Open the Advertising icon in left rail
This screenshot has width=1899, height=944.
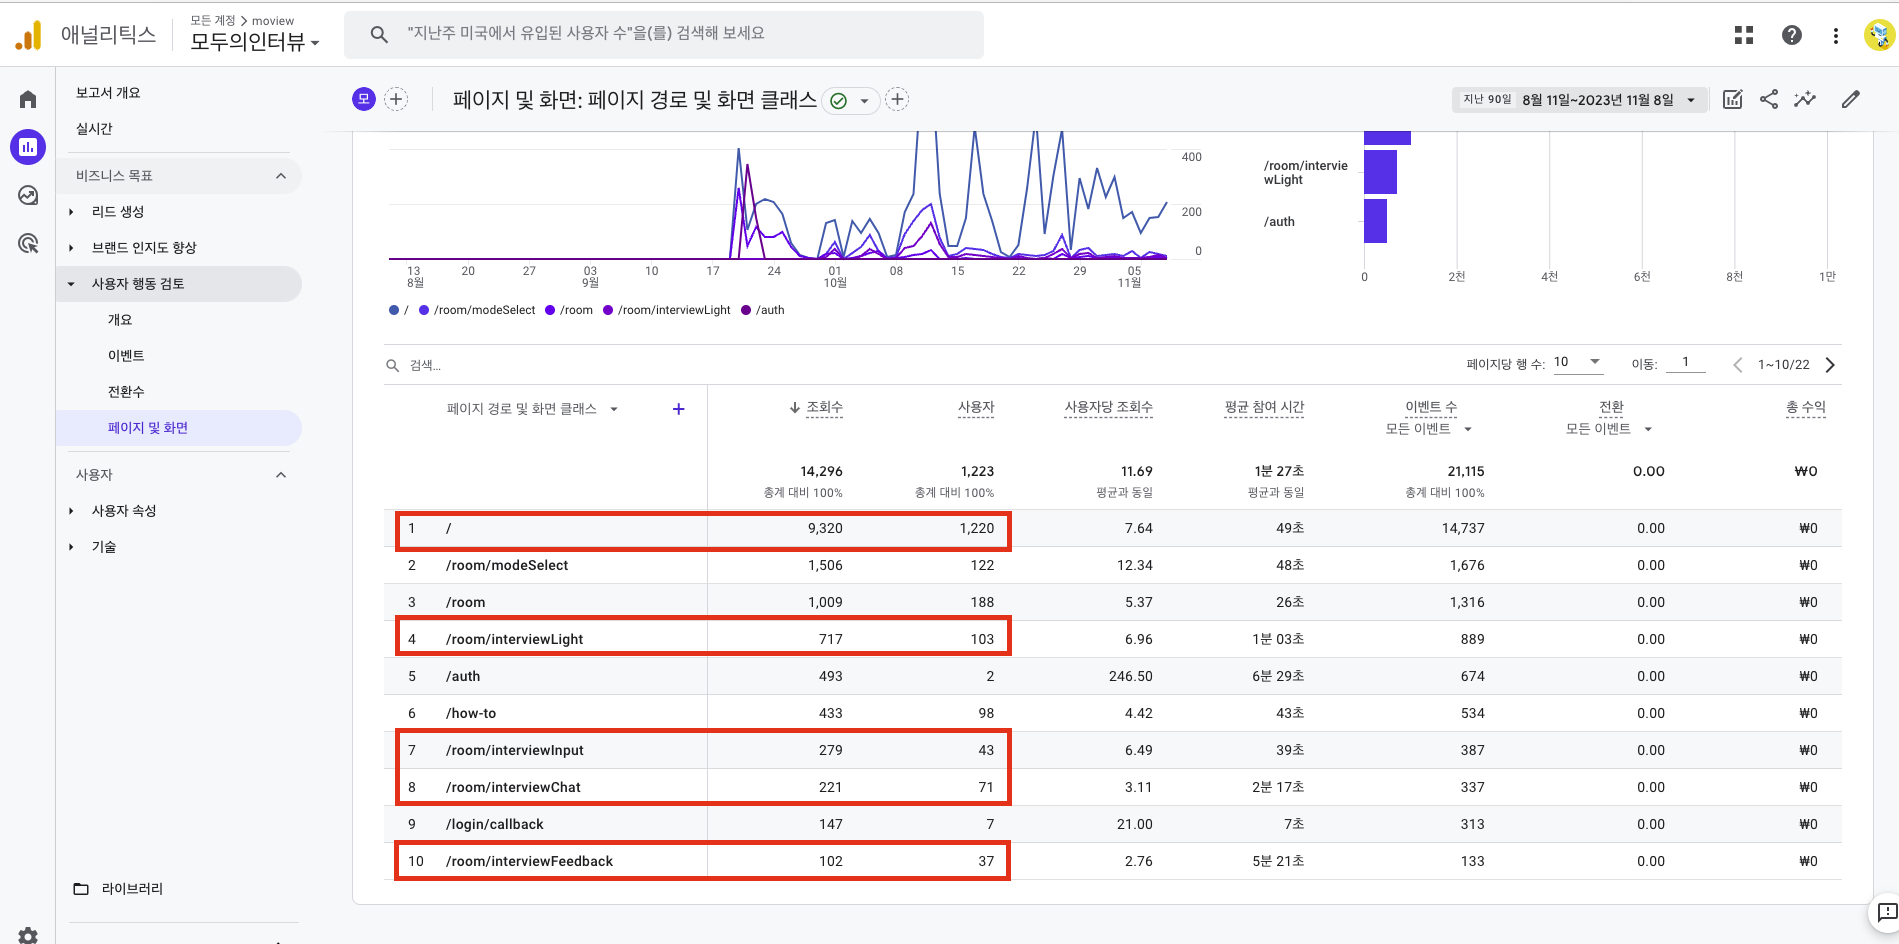pyautogui.click(x=28, y=243)
